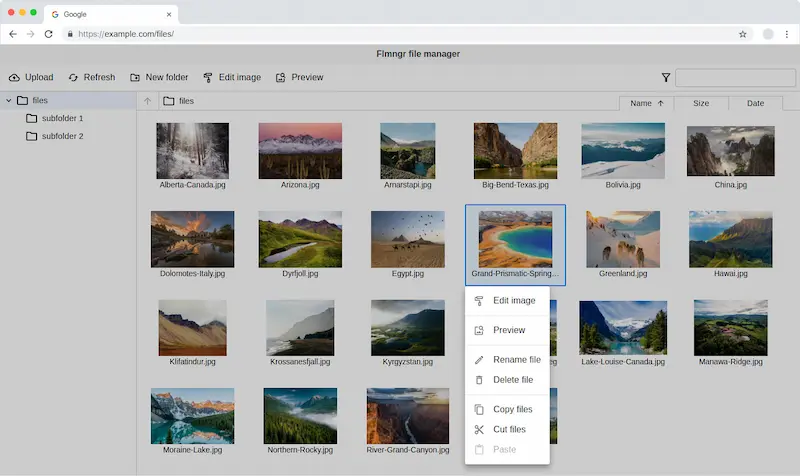
Task: Select Copy files in context menu
Action: click(x=508, y=409)
